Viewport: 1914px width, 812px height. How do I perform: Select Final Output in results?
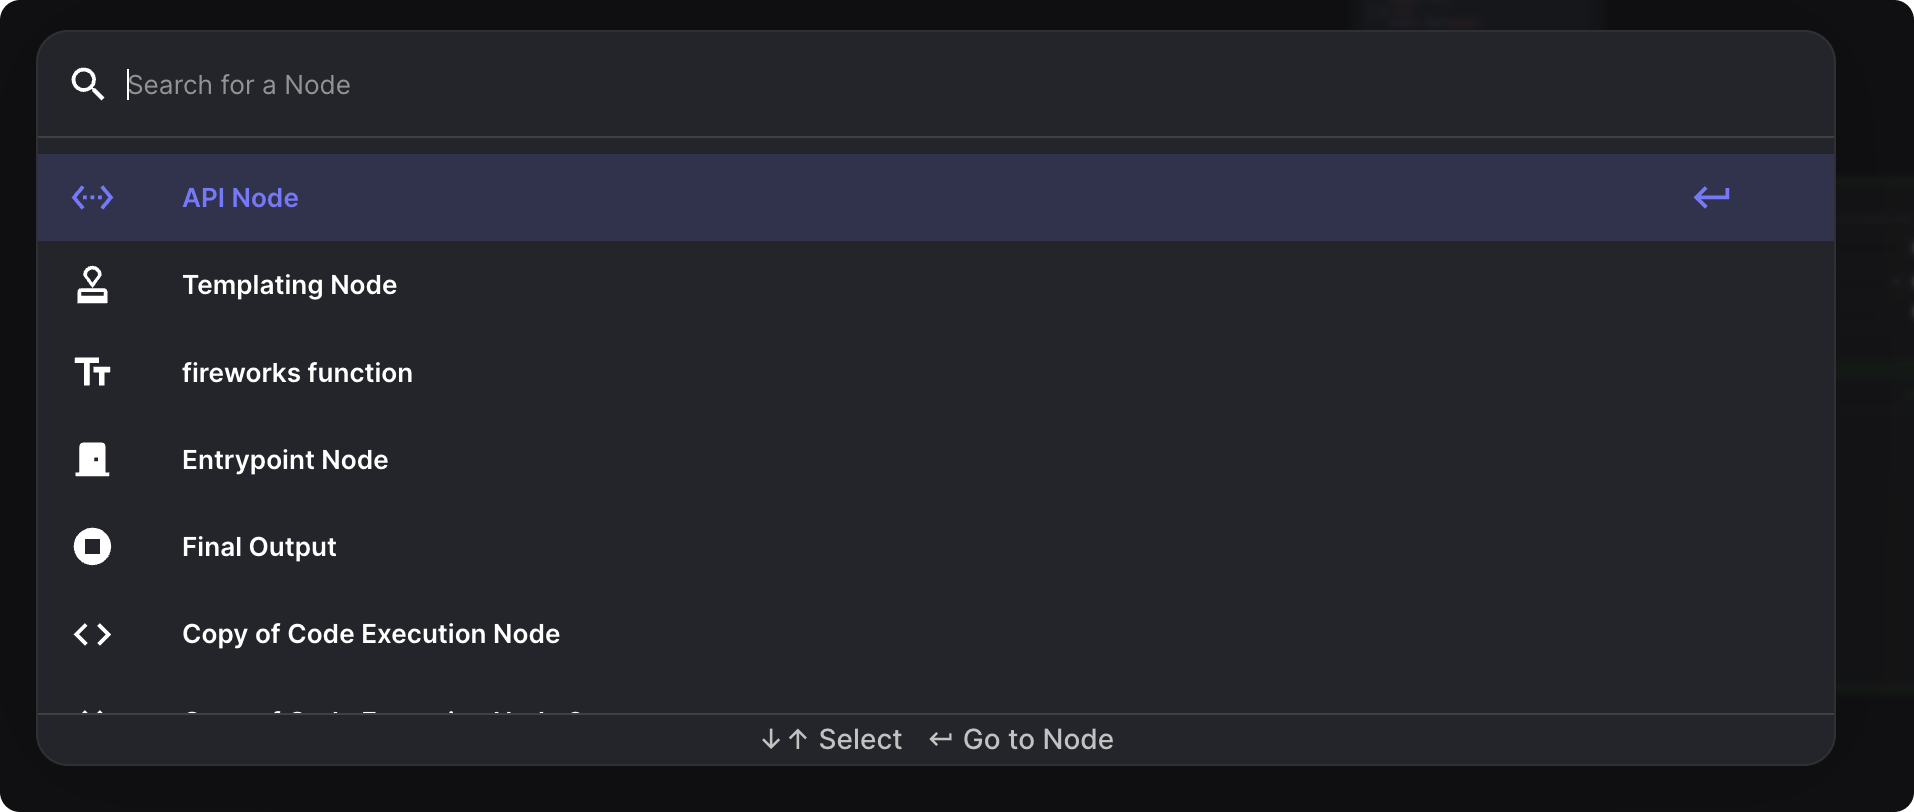[259, 547]
